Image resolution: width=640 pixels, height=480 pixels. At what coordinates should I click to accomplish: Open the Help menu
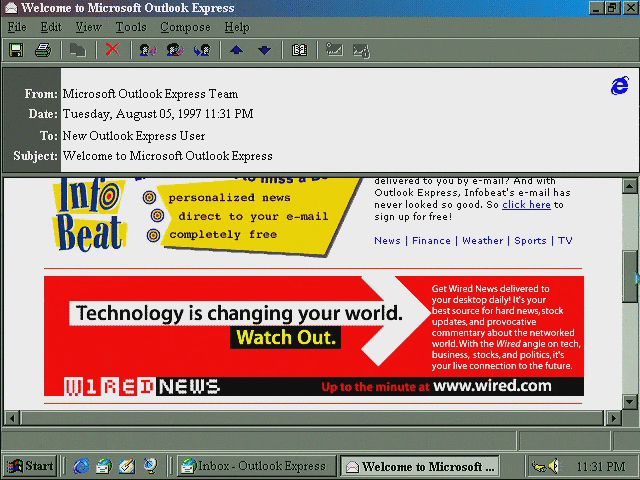(x=237, y=27)
